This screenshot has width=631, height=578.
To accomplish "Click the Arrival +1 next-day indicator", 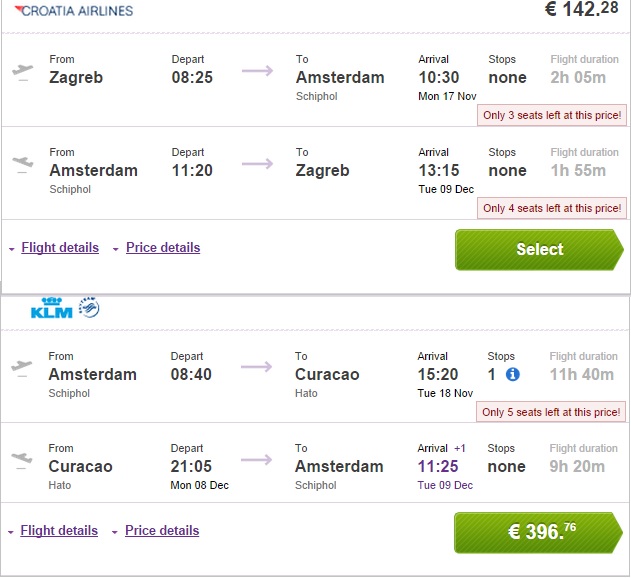I will (461, 448).
